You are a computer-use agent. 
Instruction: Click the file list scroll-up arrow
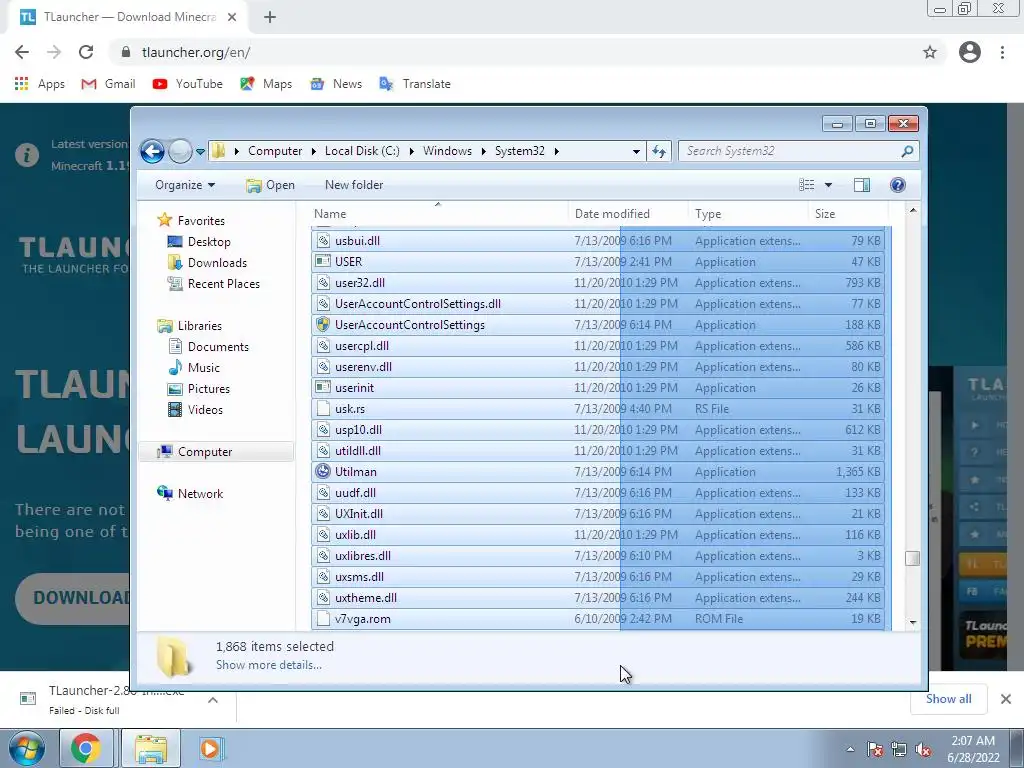point(913,210)
